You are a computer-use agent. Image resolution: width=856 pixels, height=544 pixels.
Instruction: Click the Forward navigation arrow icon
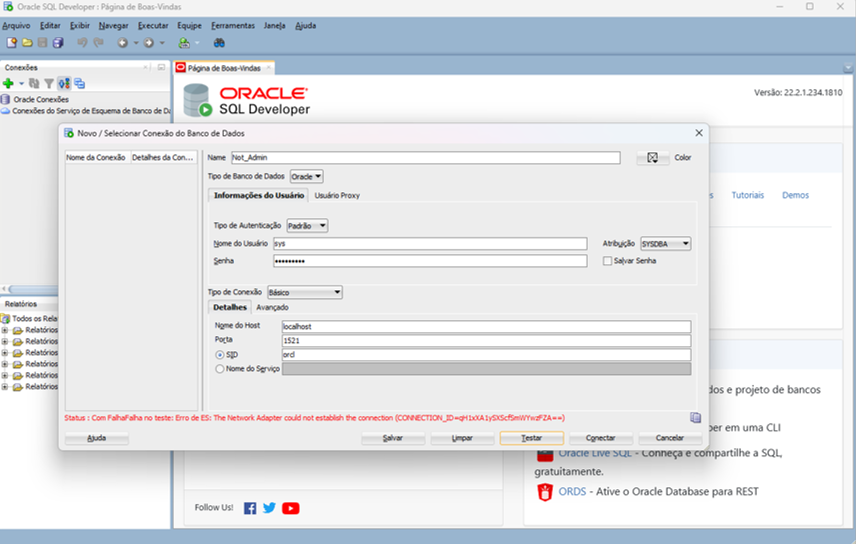click(148, 43)
